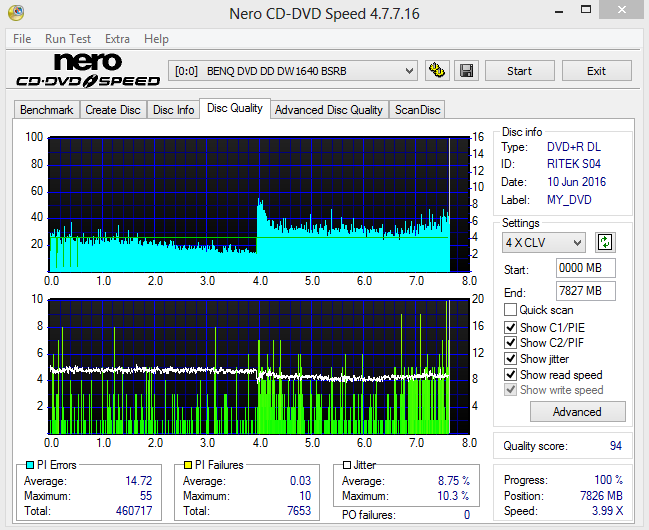
Task: Switch to the Benchmark tab
Action: tap(47, 110)
